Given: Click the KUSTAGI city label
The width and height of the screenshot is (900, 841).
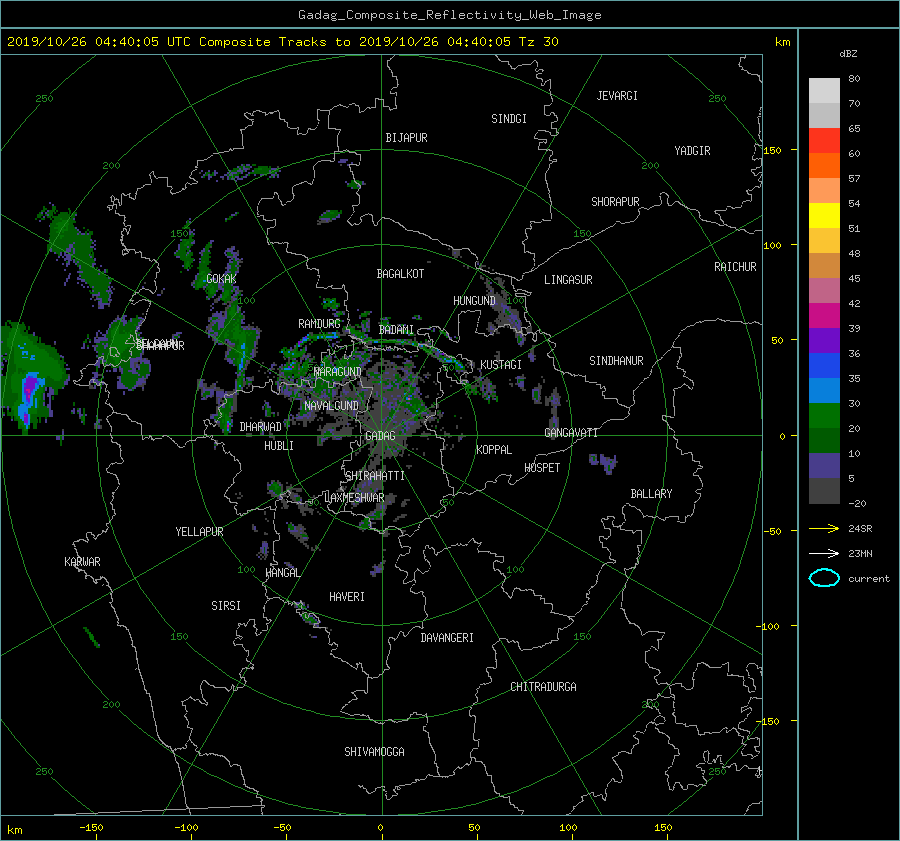Looking at the screenshot, I should pyautogui.click(x=501, y=365).
